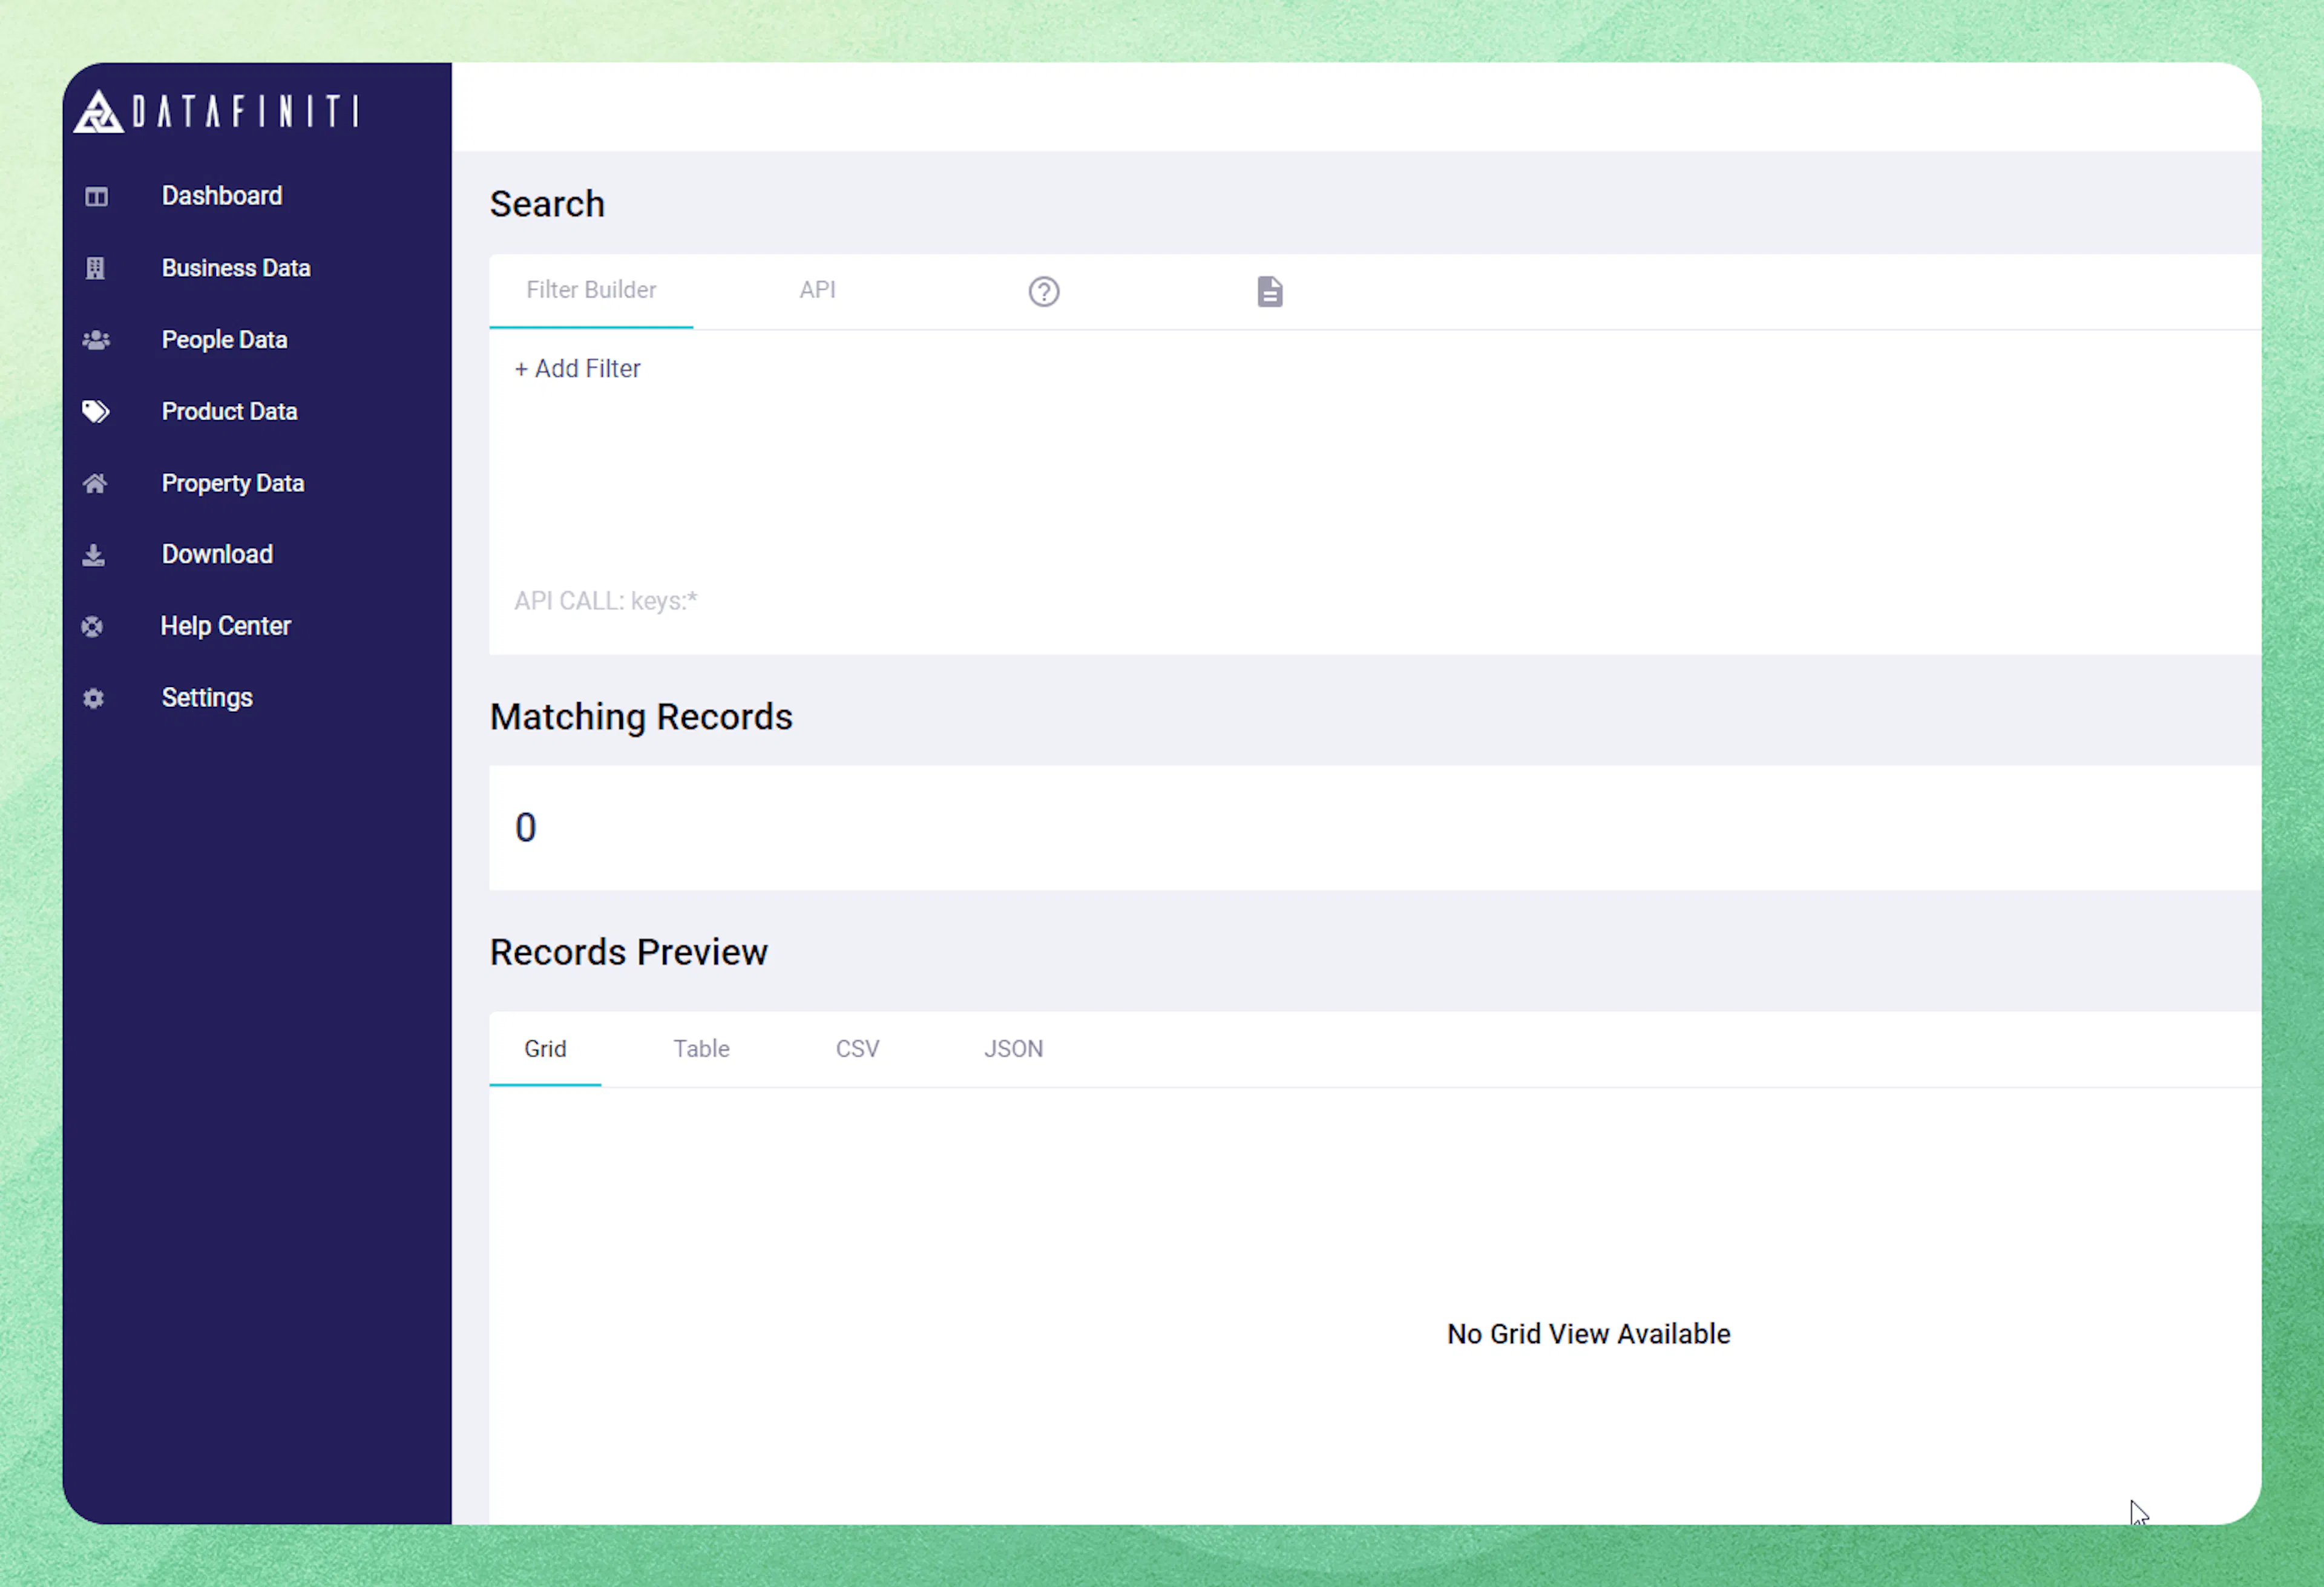The image size is (2324, 1587).
Task: Click the Dashboard panel icon in the sidebar
Action: pyautogui.click(x=95, y=196)
